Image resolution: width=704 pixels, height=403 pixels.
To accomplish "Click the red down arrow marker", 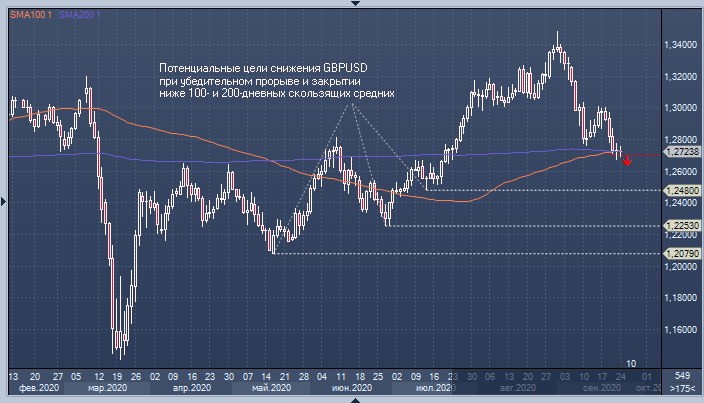I will 627,162.
